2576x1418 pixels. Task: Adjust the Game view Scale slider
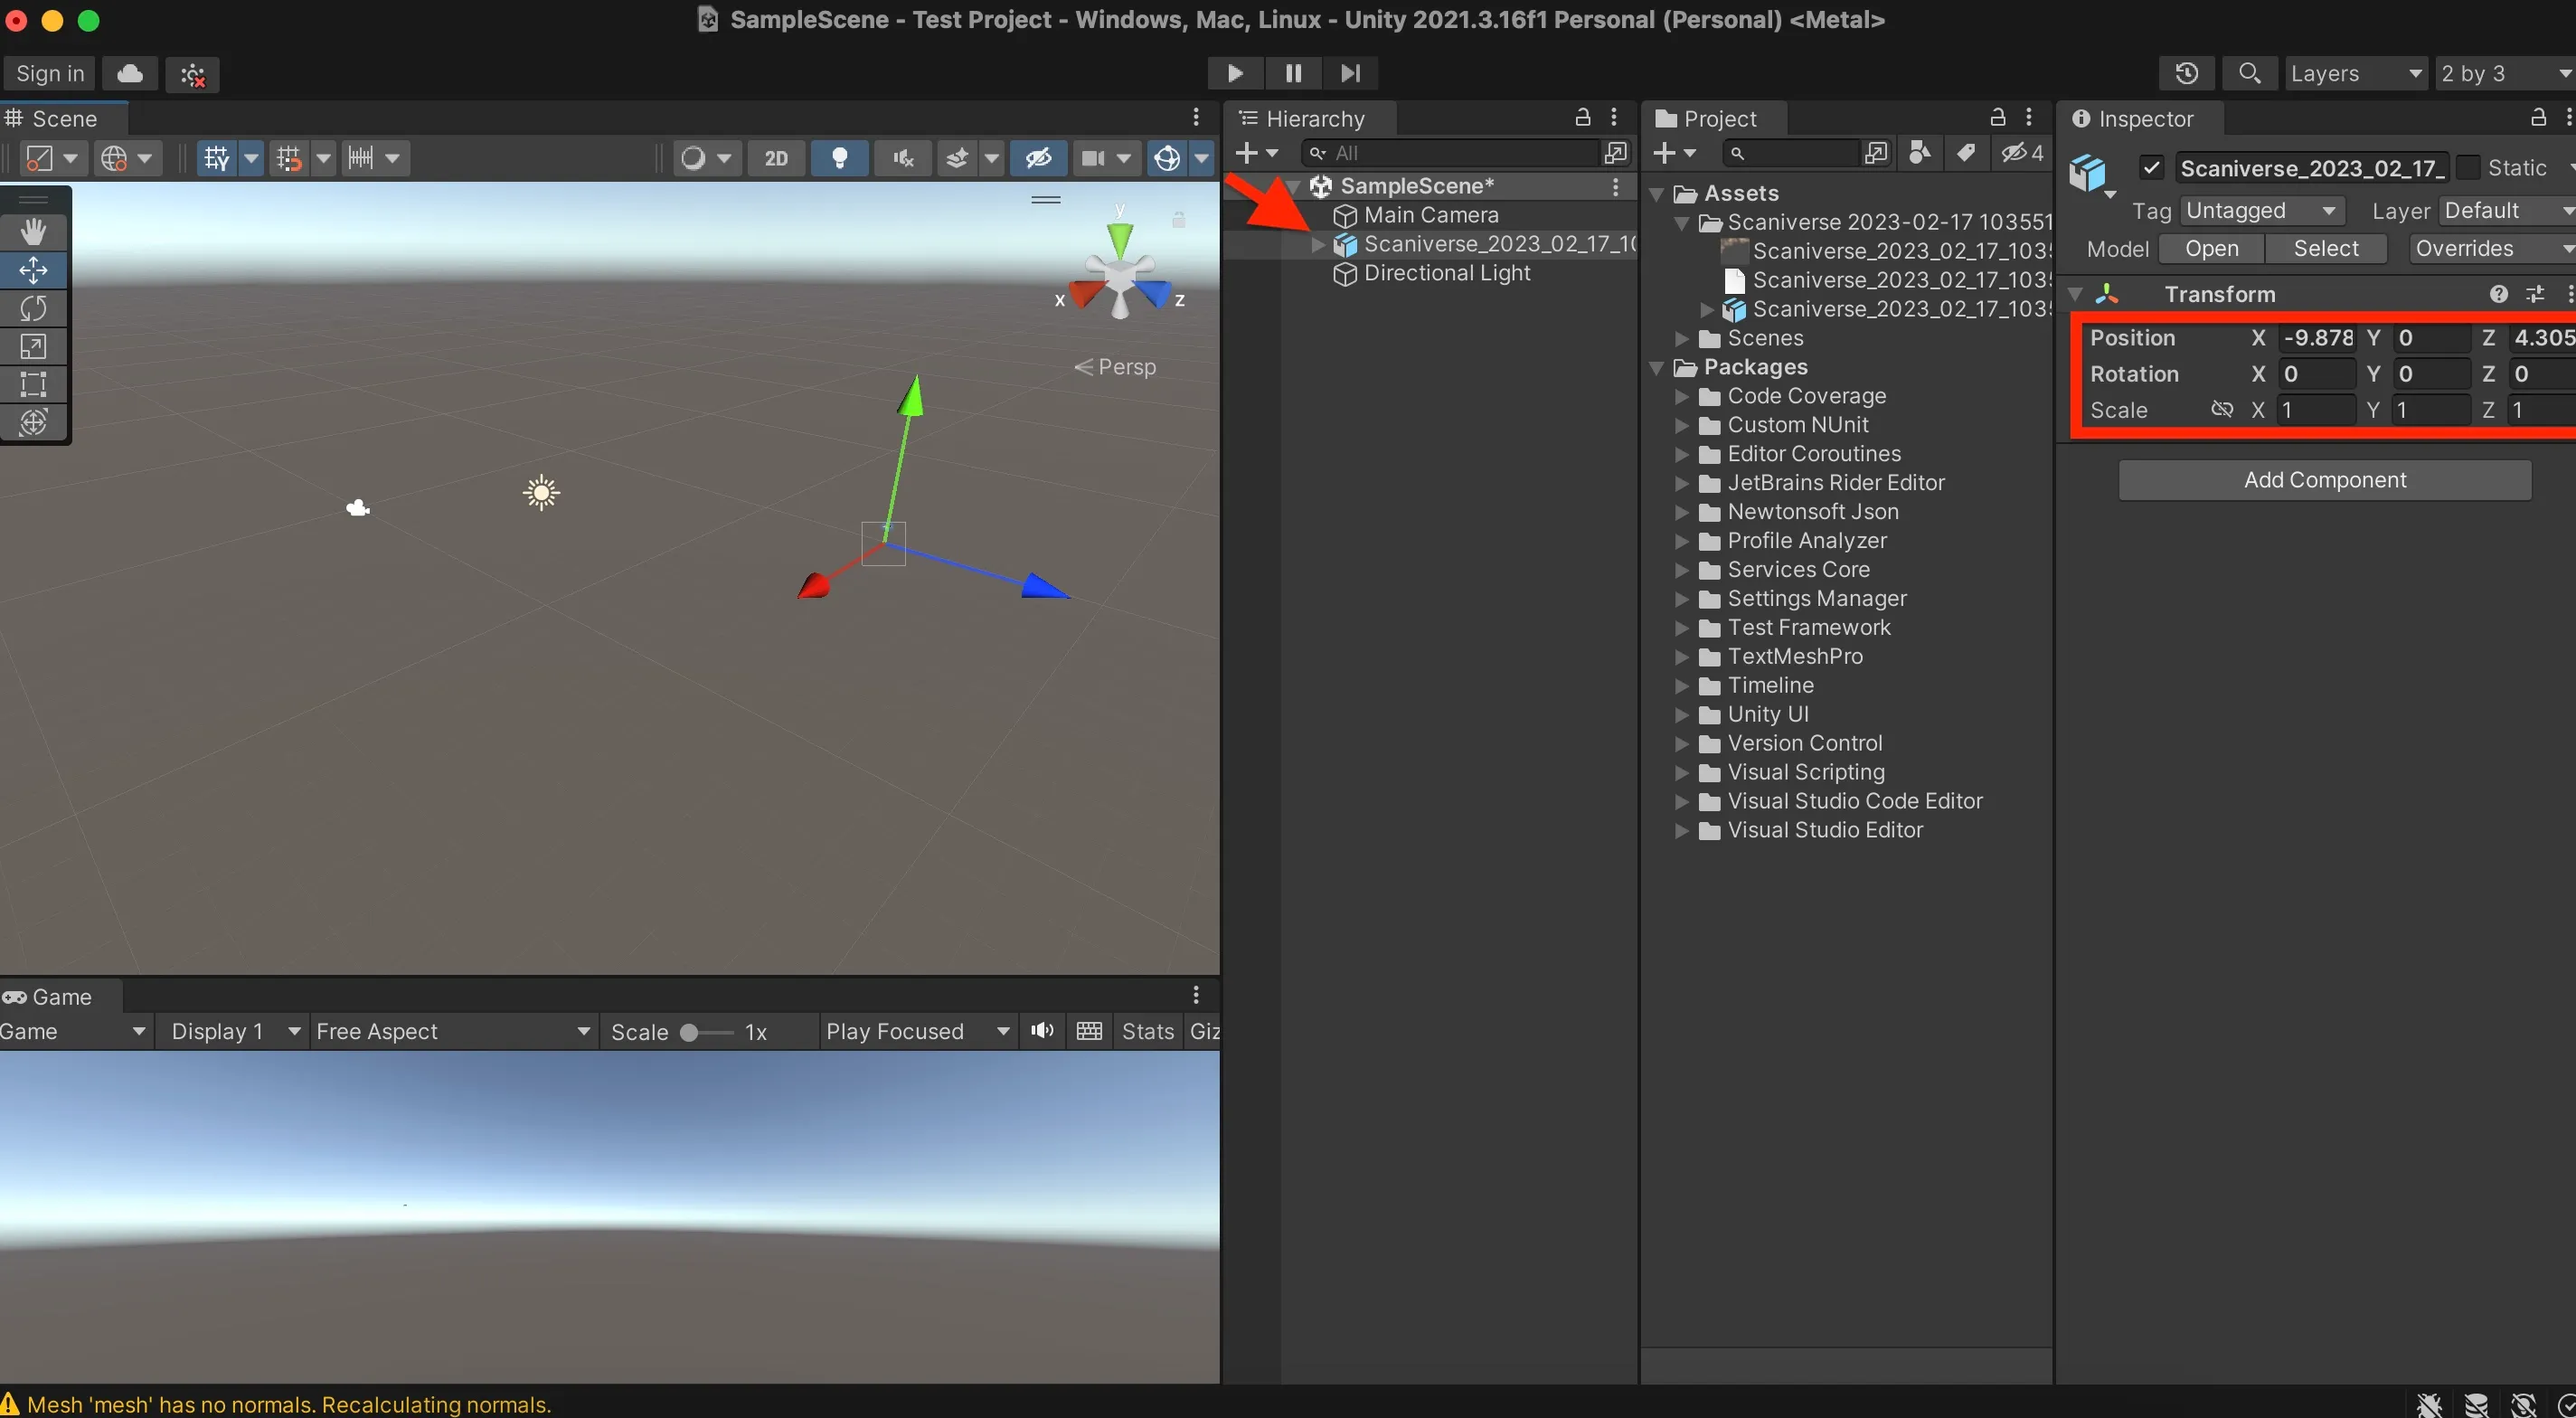[x=689, y=1032]
